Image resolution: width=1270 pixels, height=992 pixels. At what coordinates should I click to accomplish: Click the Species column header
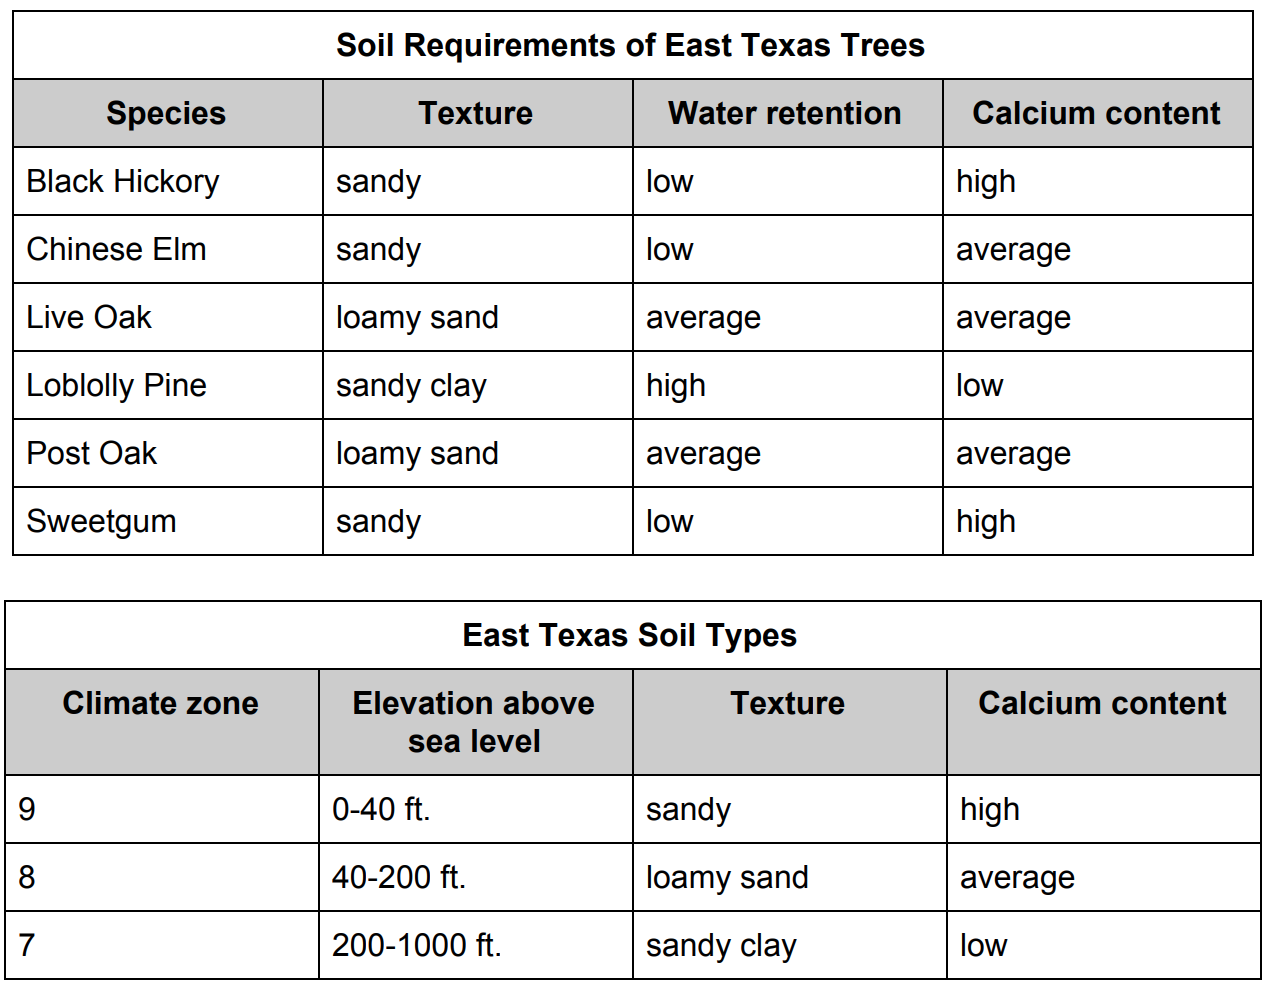tap(166, 114)
